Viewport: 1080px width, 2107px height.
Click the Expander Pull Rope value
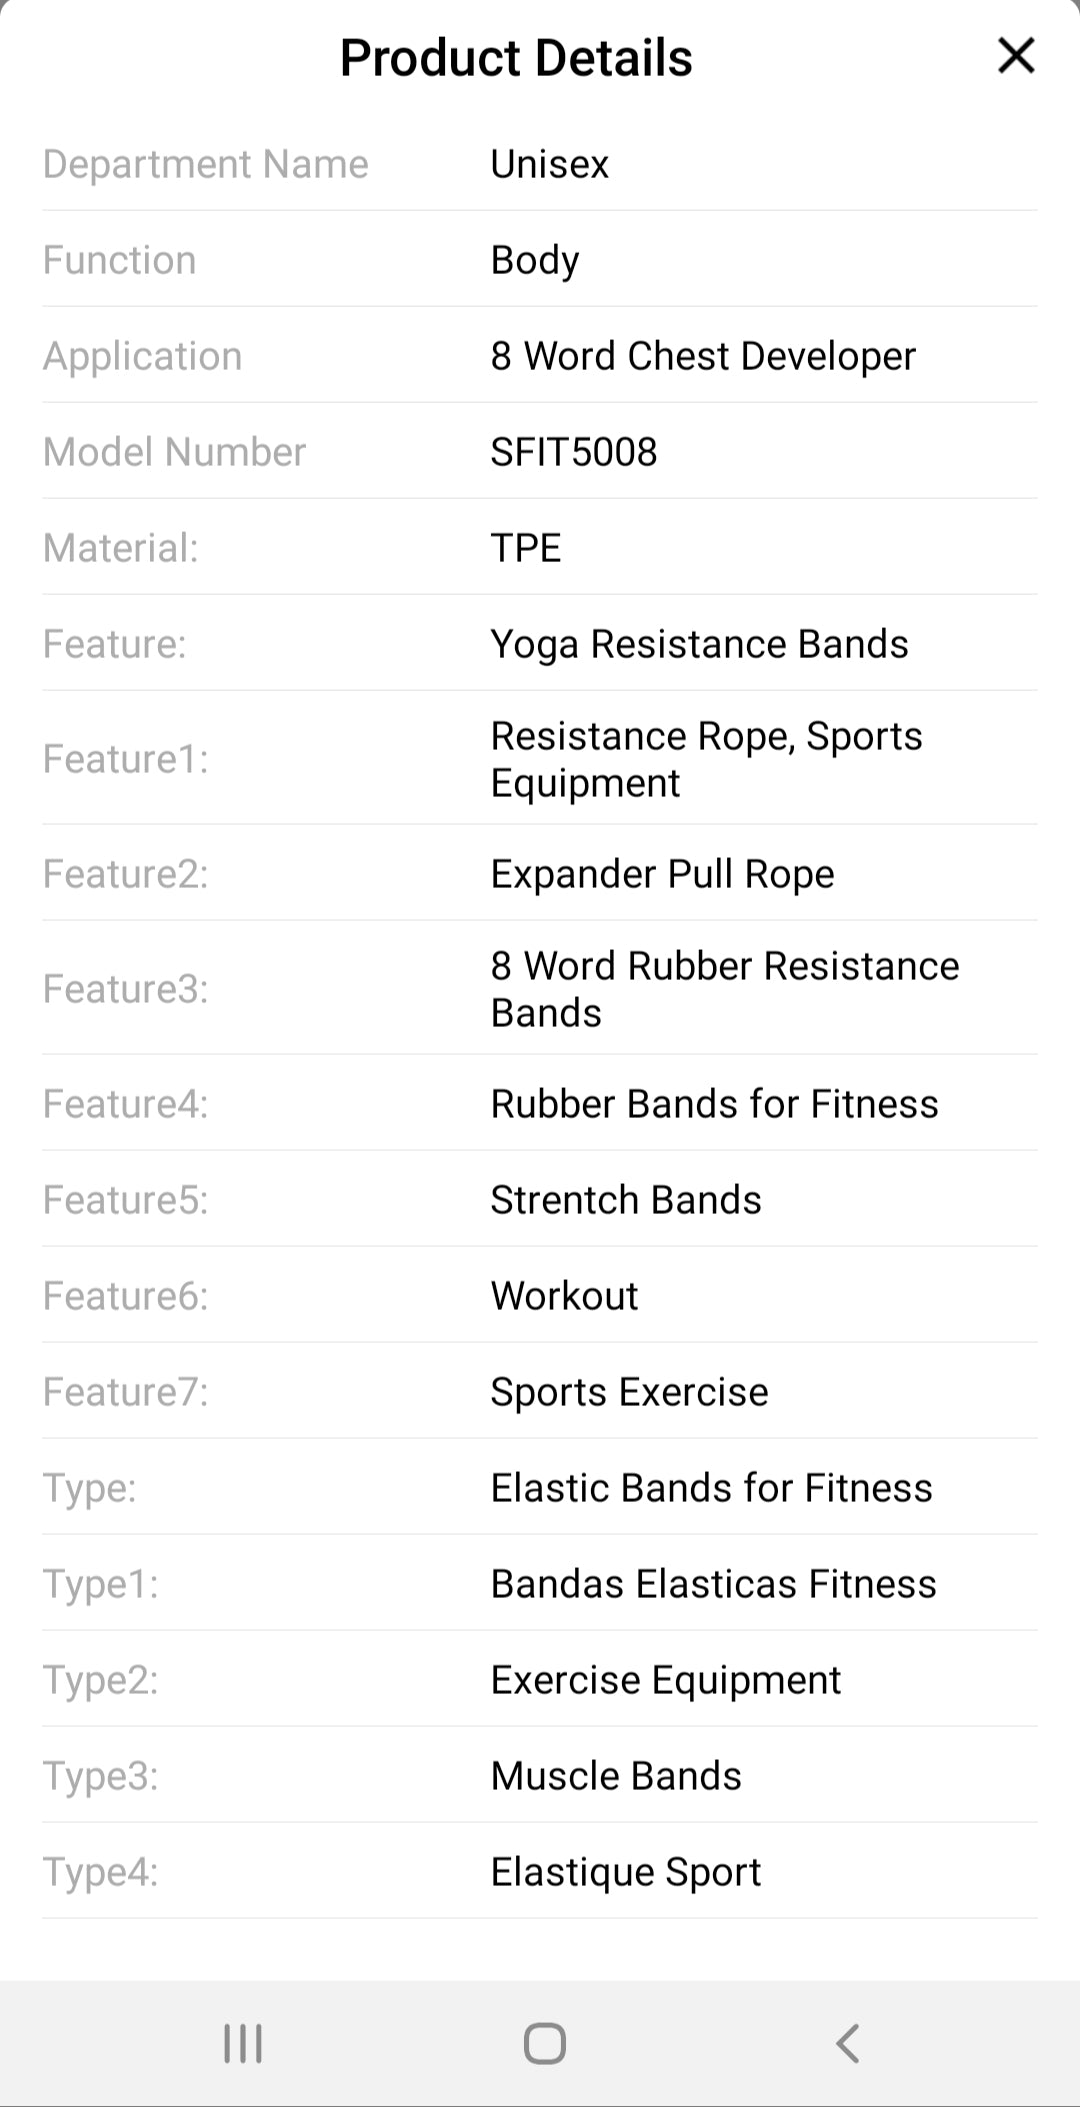[x=662, y=874]
